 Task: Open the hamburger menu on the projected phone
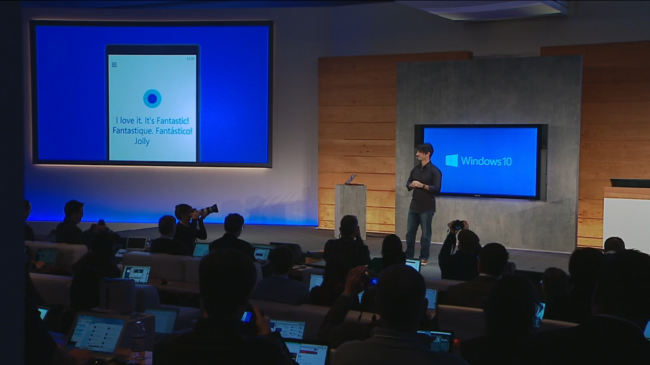coord(114,65)
